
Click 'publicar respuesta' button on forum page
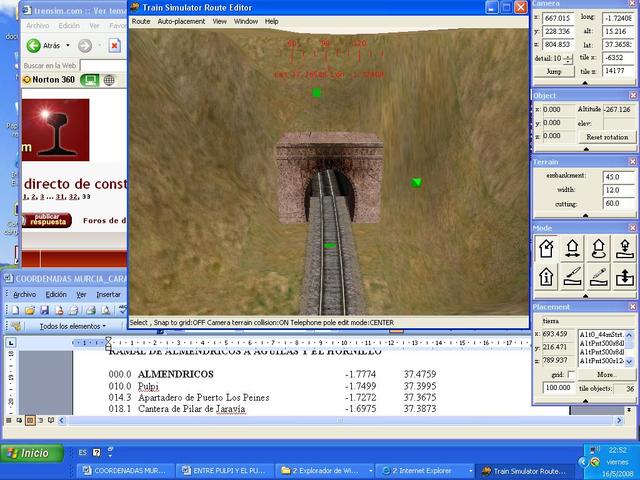click(x=47, y=219)
